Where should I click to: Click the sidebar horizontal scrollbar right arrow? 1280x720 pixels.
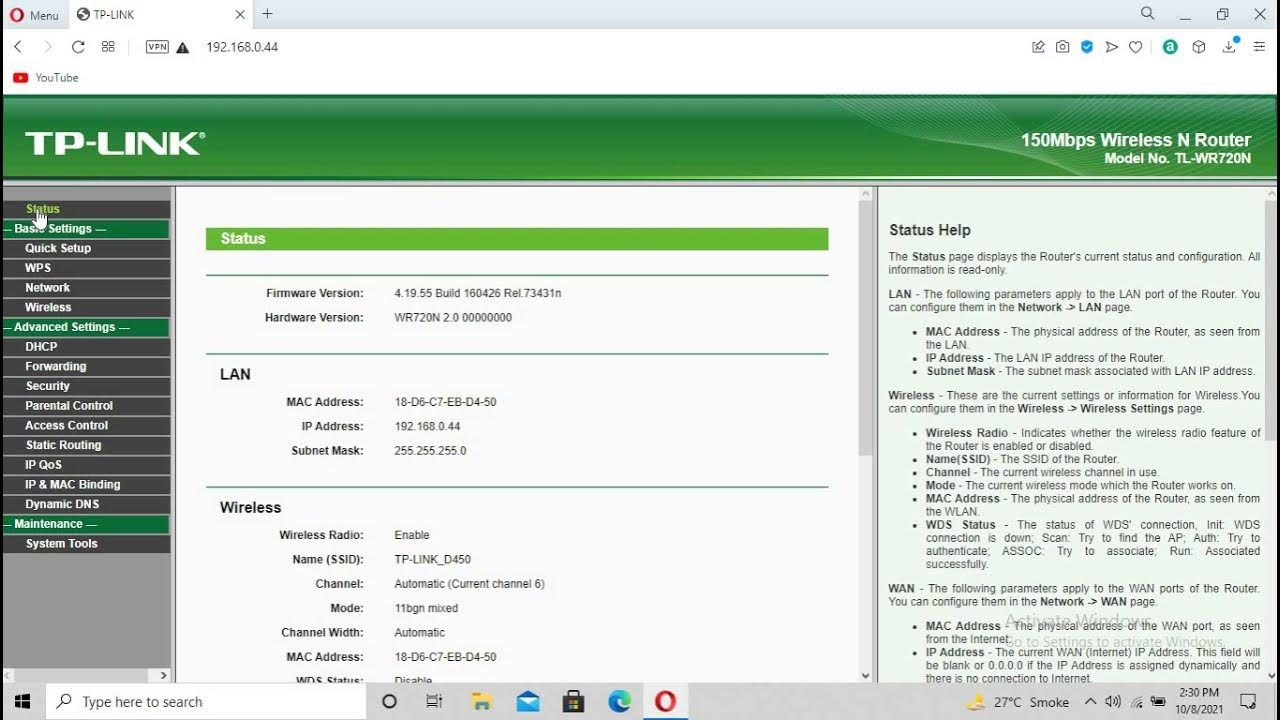[x=164, y=676]
